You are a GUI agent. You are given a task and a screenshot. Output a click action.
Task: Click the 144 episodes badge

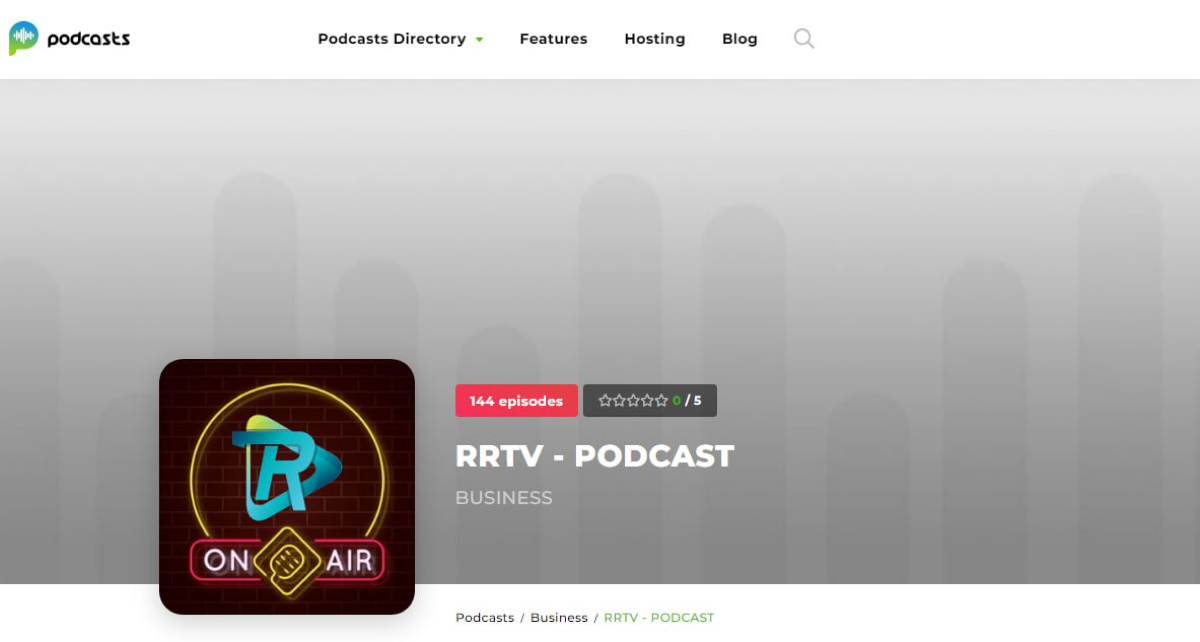[516, 401]
